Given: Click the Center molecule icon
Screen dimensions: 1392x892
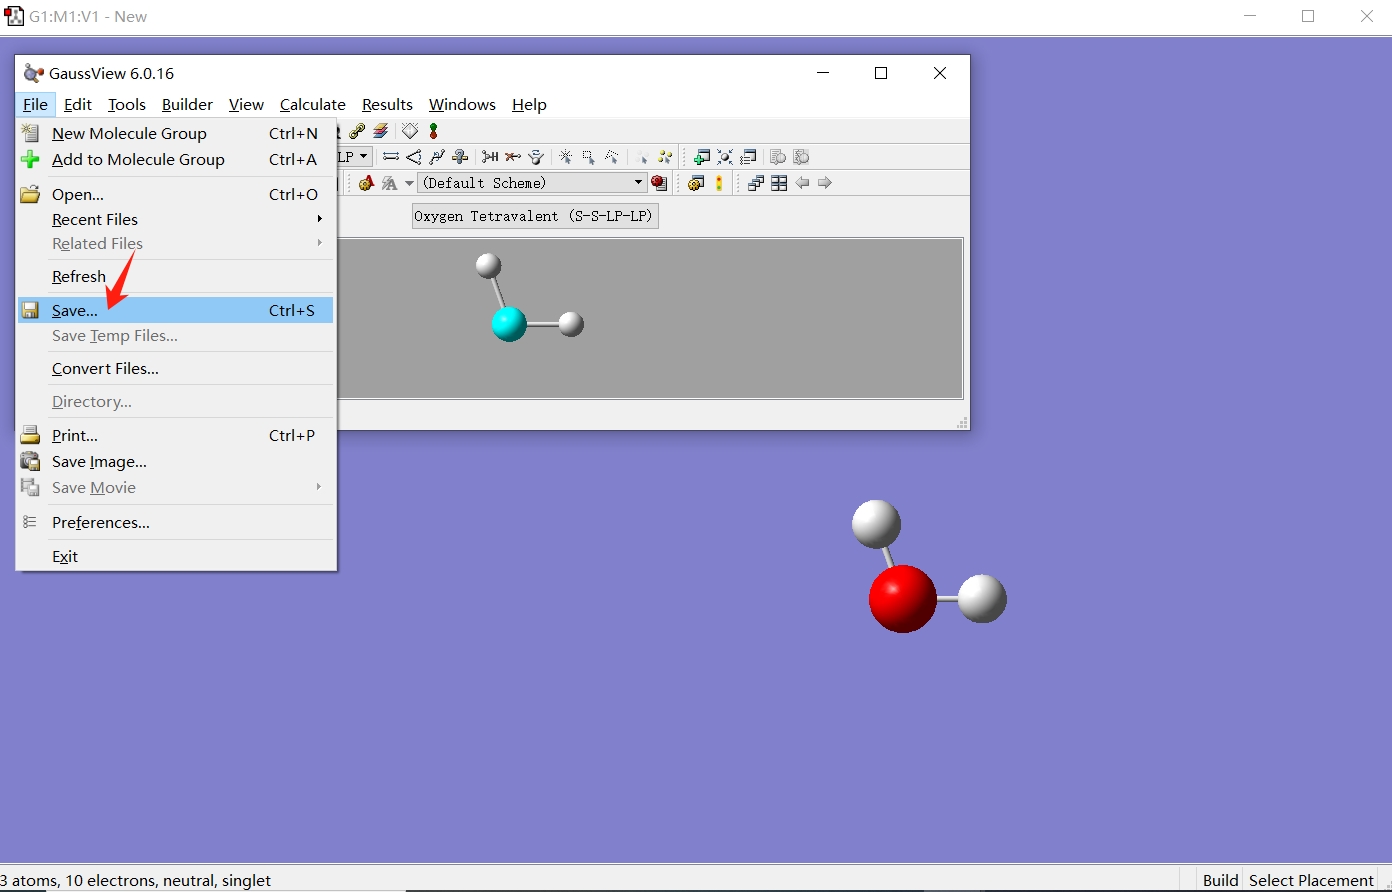Looking at the screenshot, I should tap(725, 157).
